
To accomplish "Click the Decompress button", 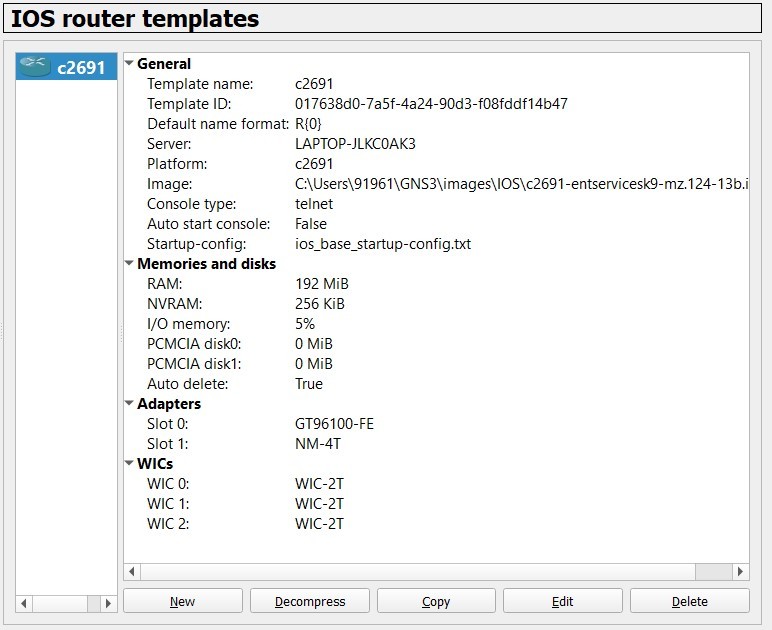I will click(x=310, y=601).
